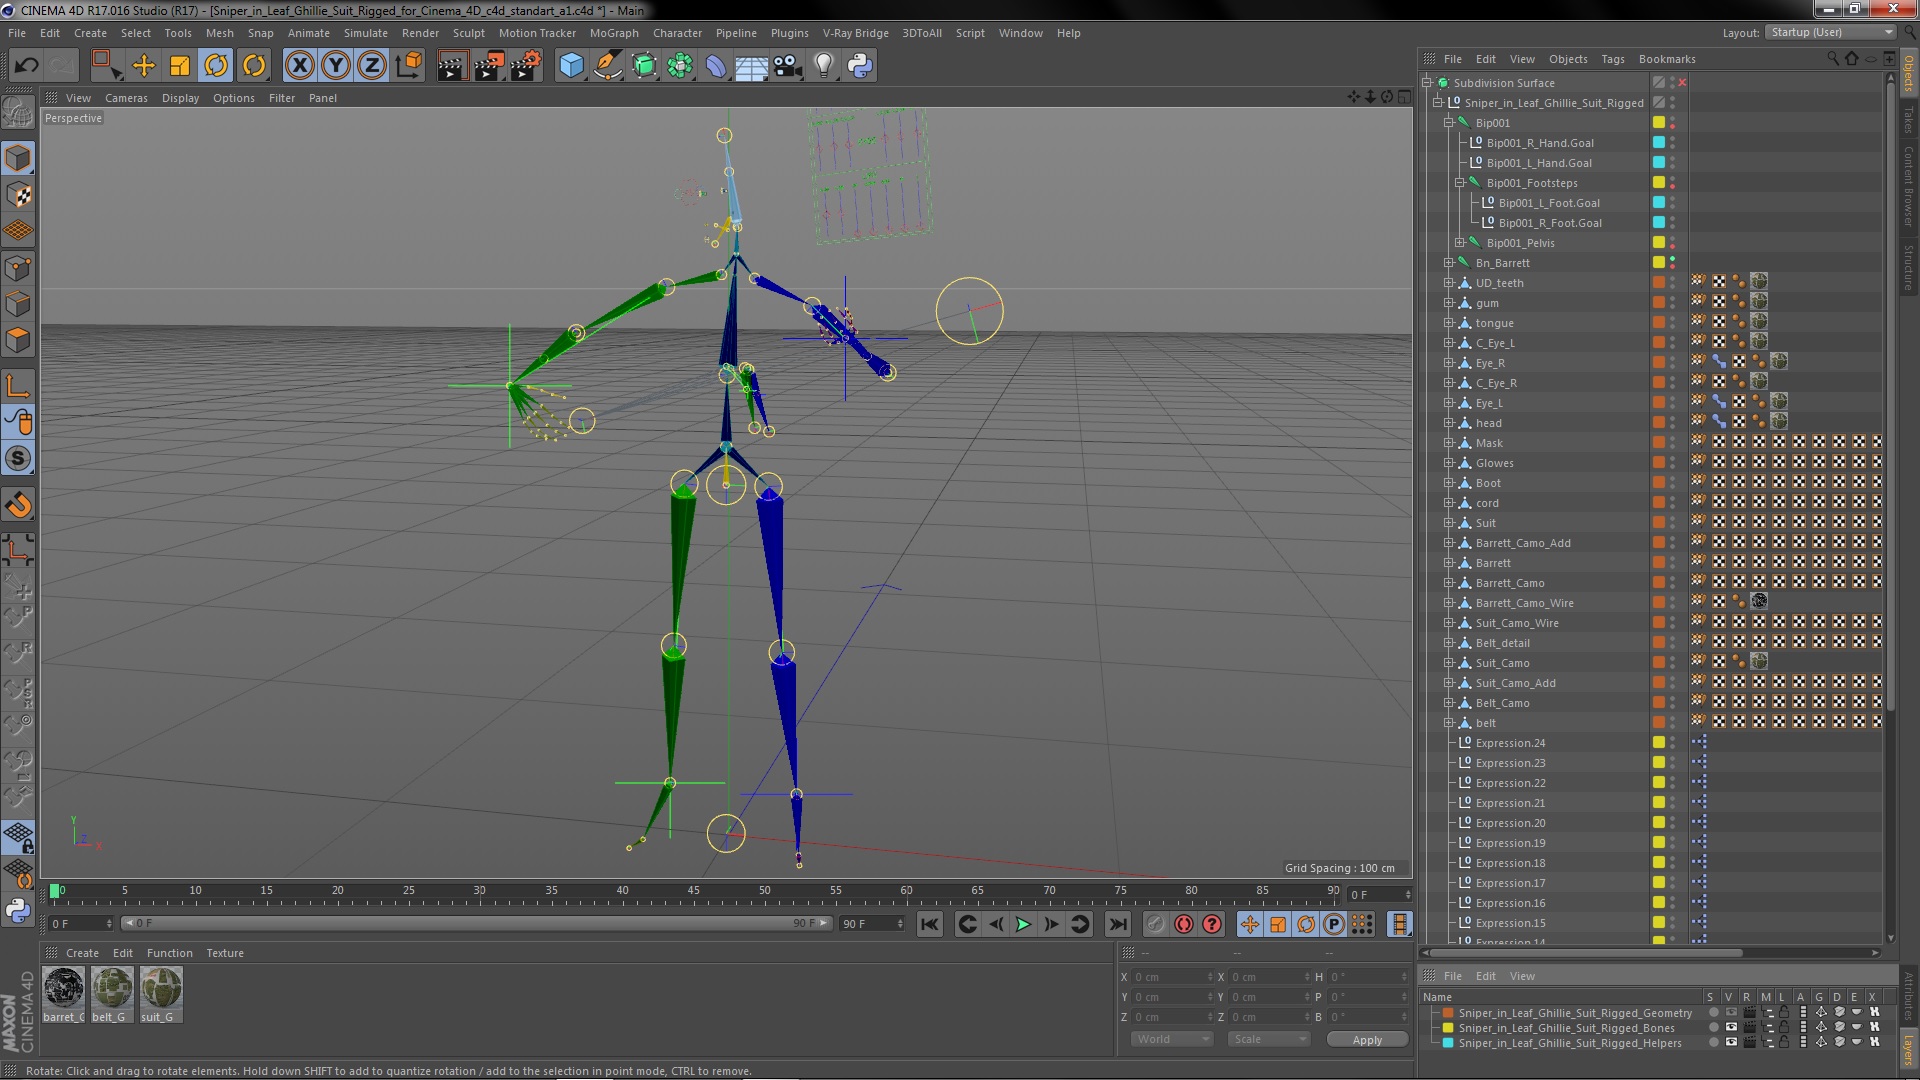Open Object Manager Tags menu
Viewport: 1920px width, 1080px height.
(x=1612, y=59)
